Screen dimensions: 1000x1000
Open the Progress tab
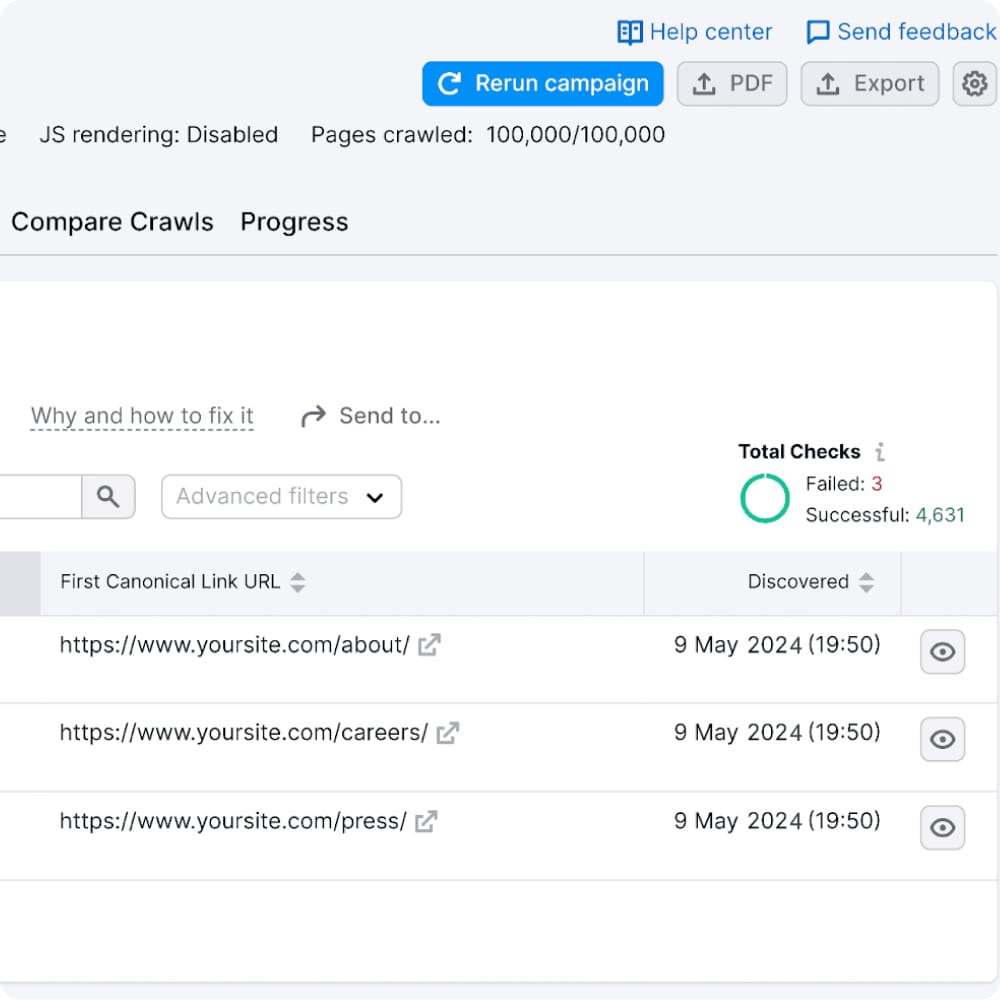(294, 222)
